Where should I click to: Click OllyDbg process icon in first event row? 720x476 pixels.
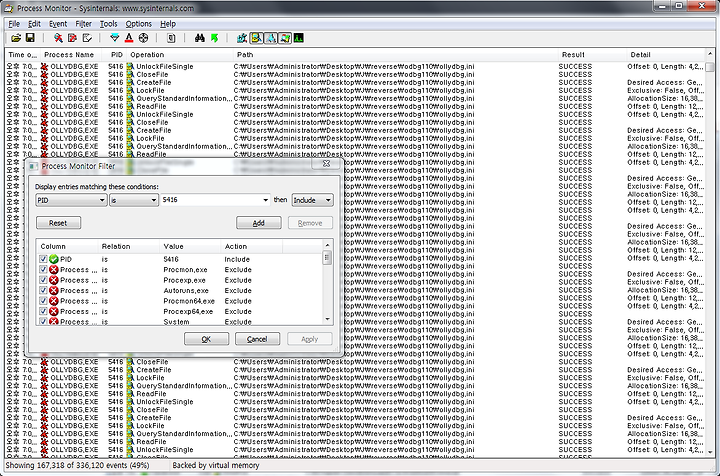pos(45,67)
